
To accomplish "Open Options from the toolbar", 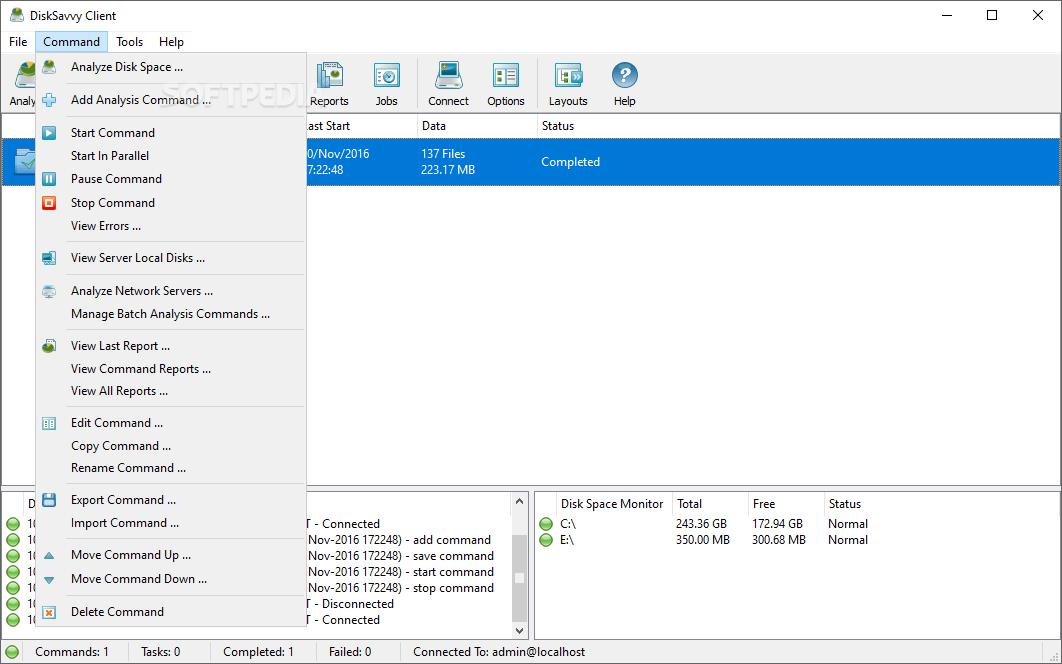I will (x=506, y=84).
